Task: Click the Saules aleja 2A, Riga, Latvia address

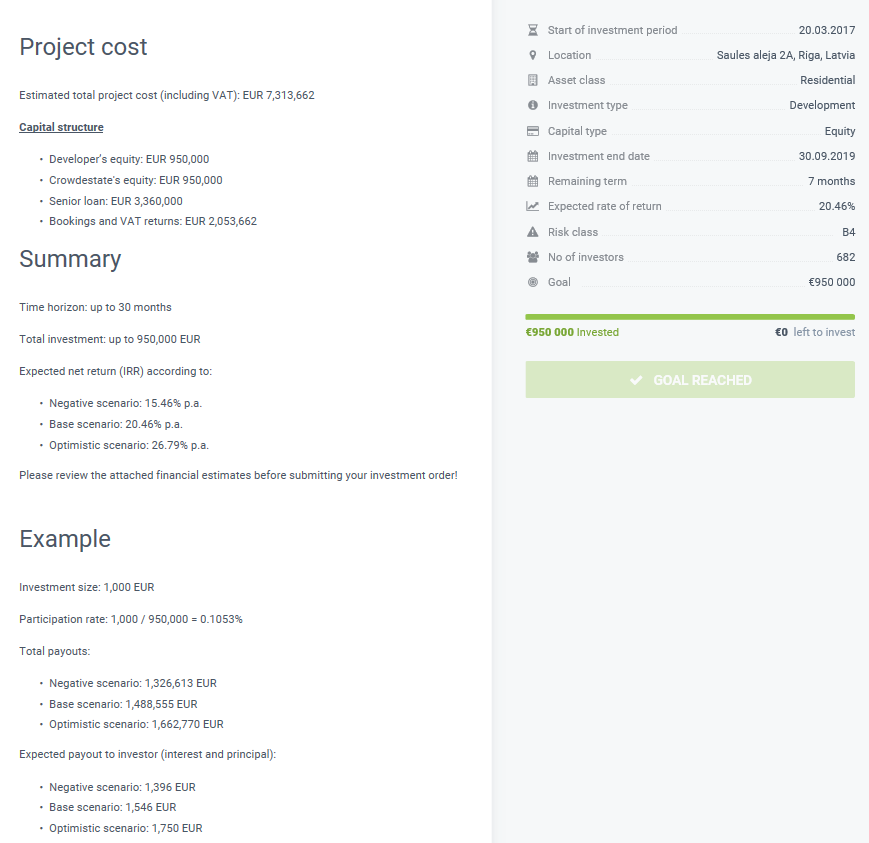Action: click(785, 55)
